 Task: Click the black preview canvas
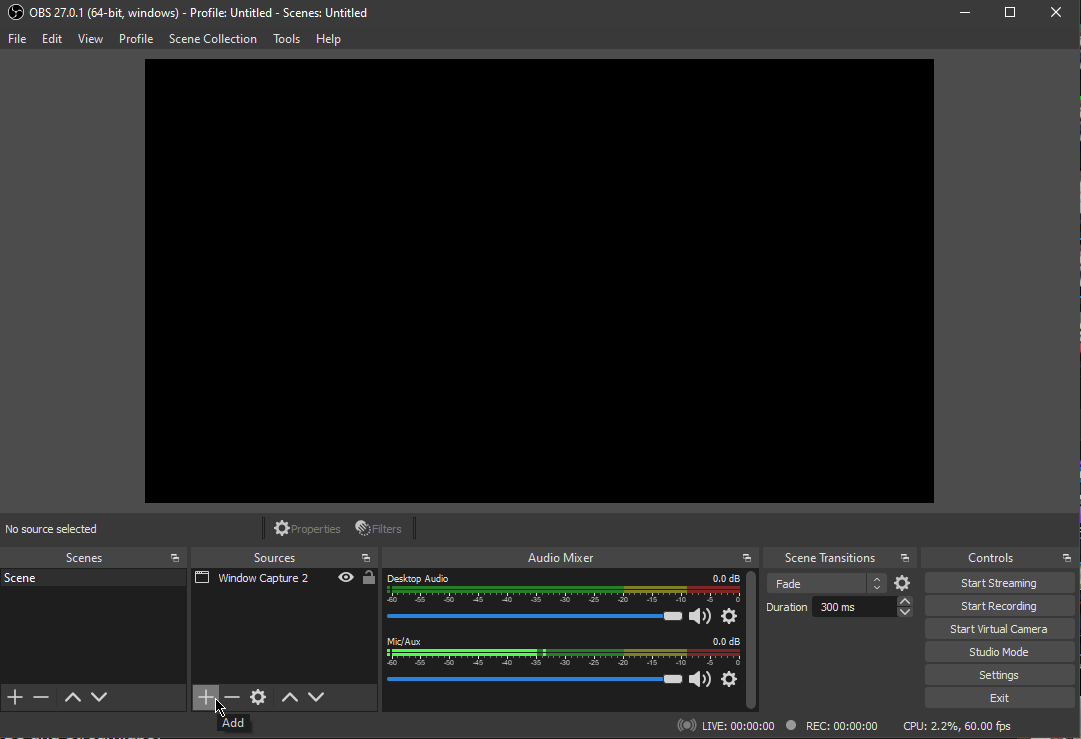click(539, 281)
